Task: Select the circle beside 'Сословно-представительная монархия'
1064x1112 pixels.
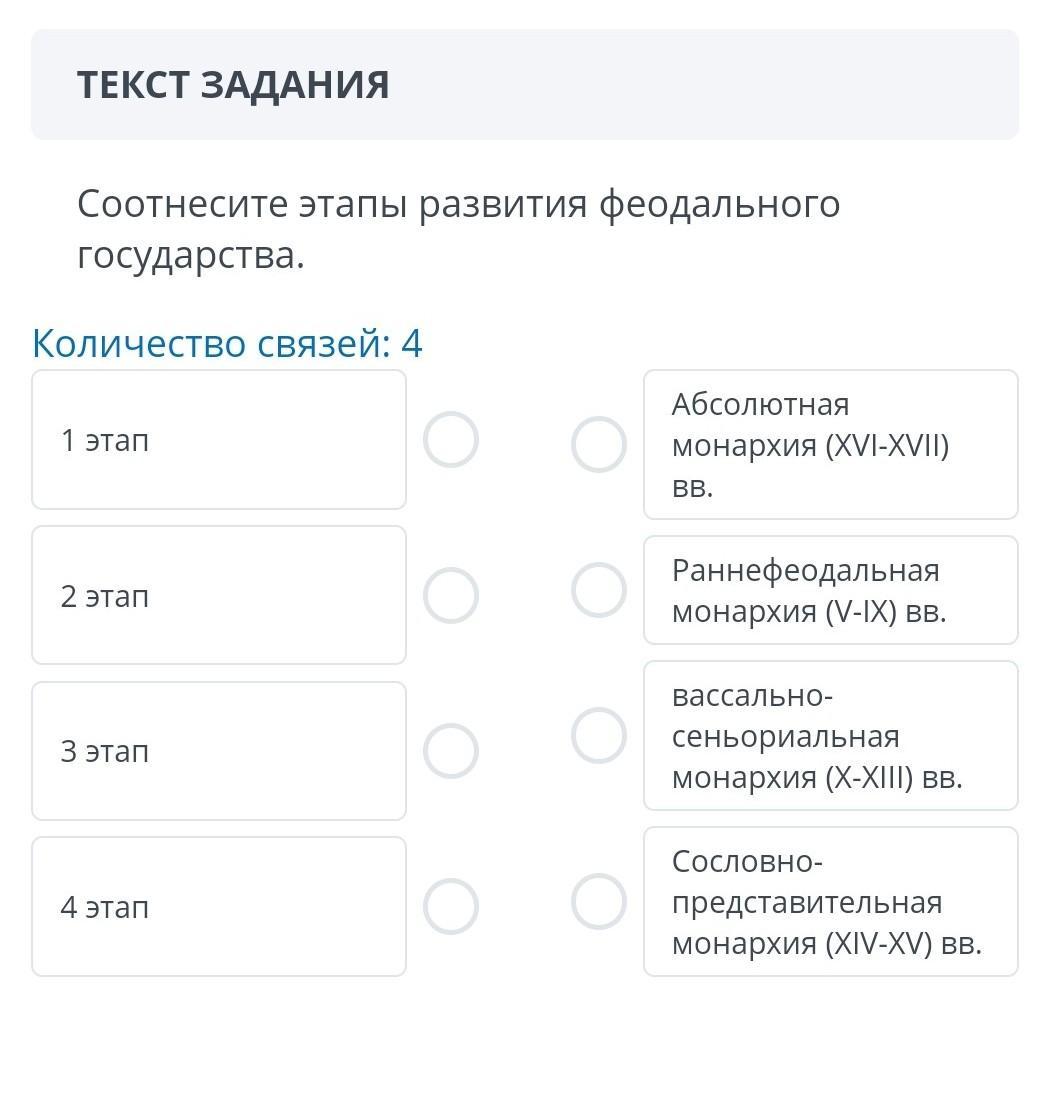Action: tap(599, 902)
